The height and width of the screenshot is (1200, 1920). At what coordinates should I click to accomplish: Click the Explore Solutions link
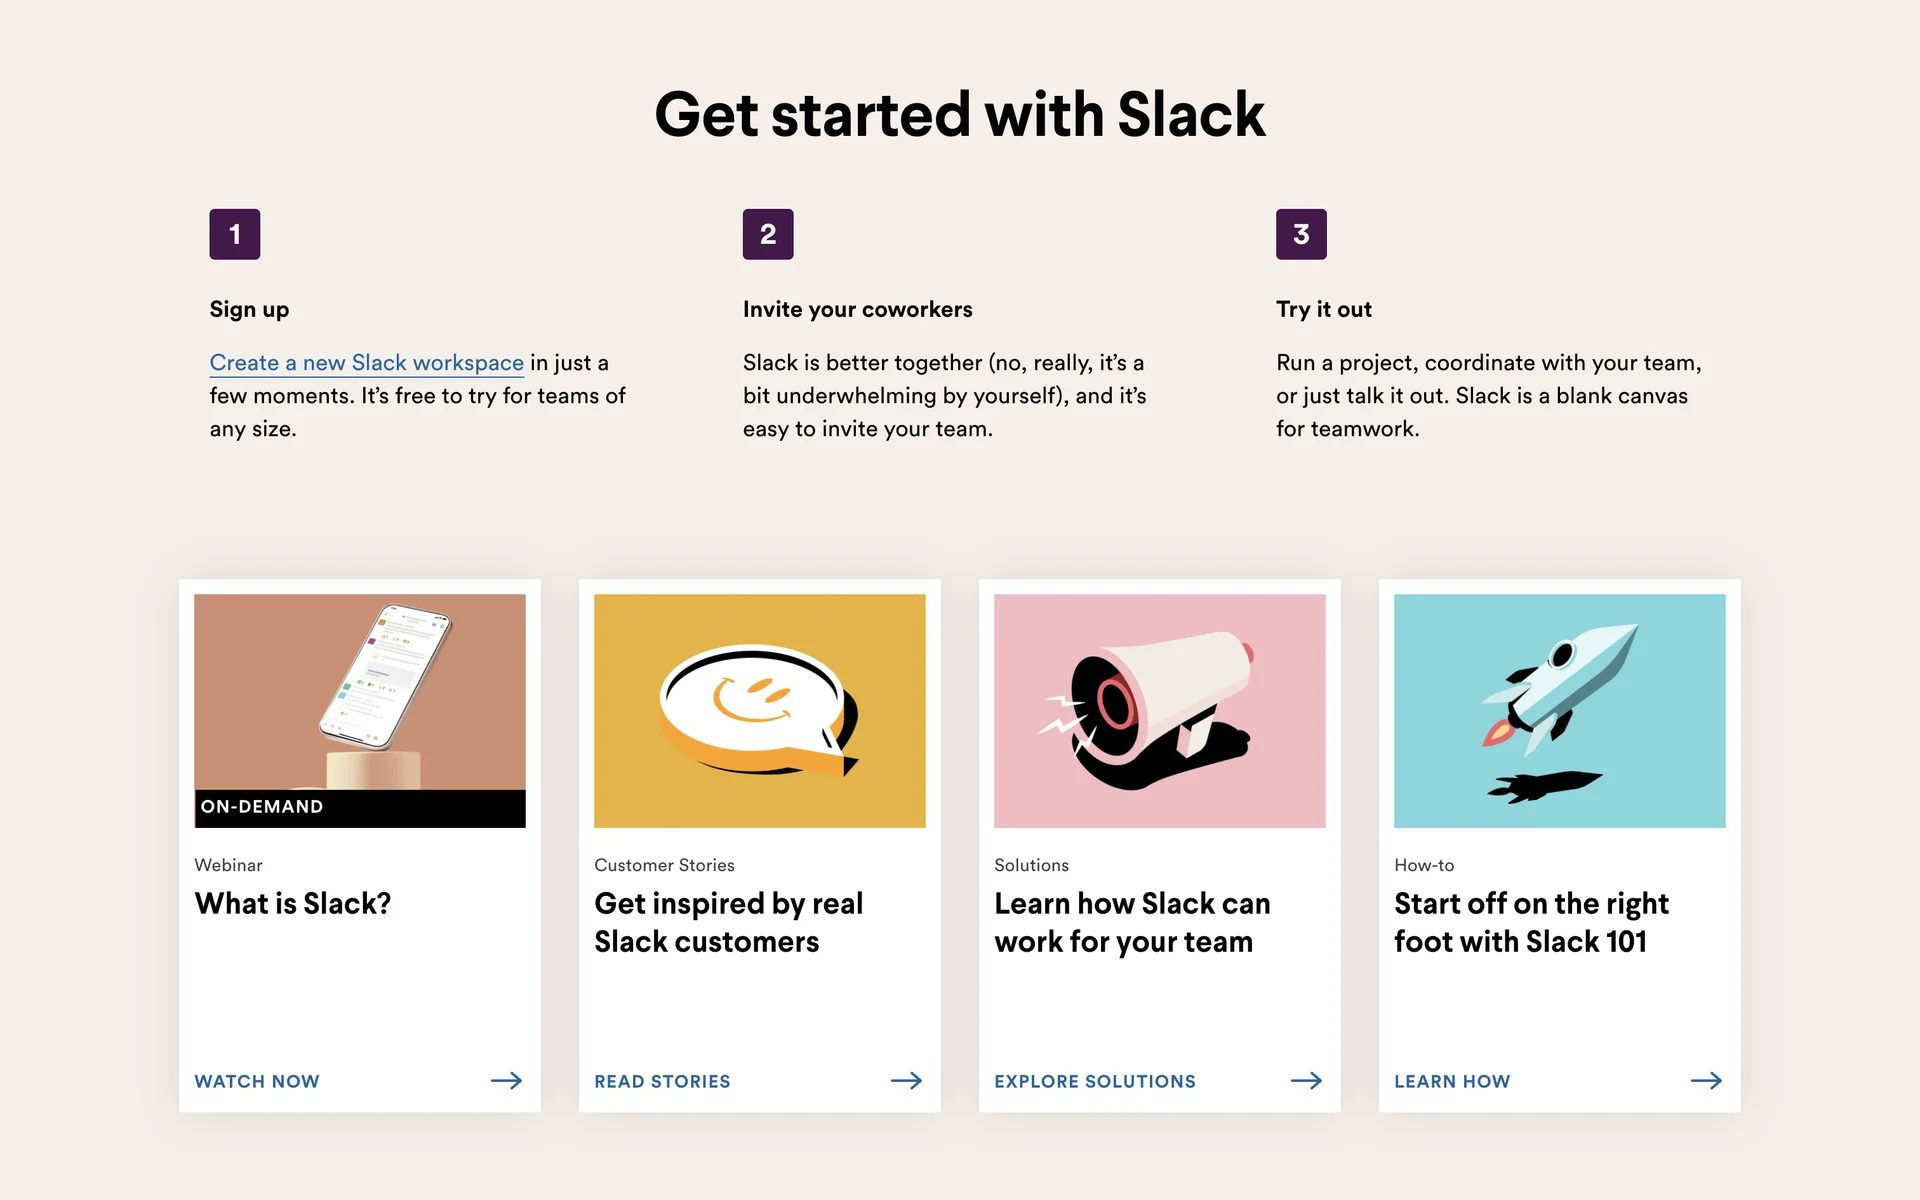tap(1095, 1081)
